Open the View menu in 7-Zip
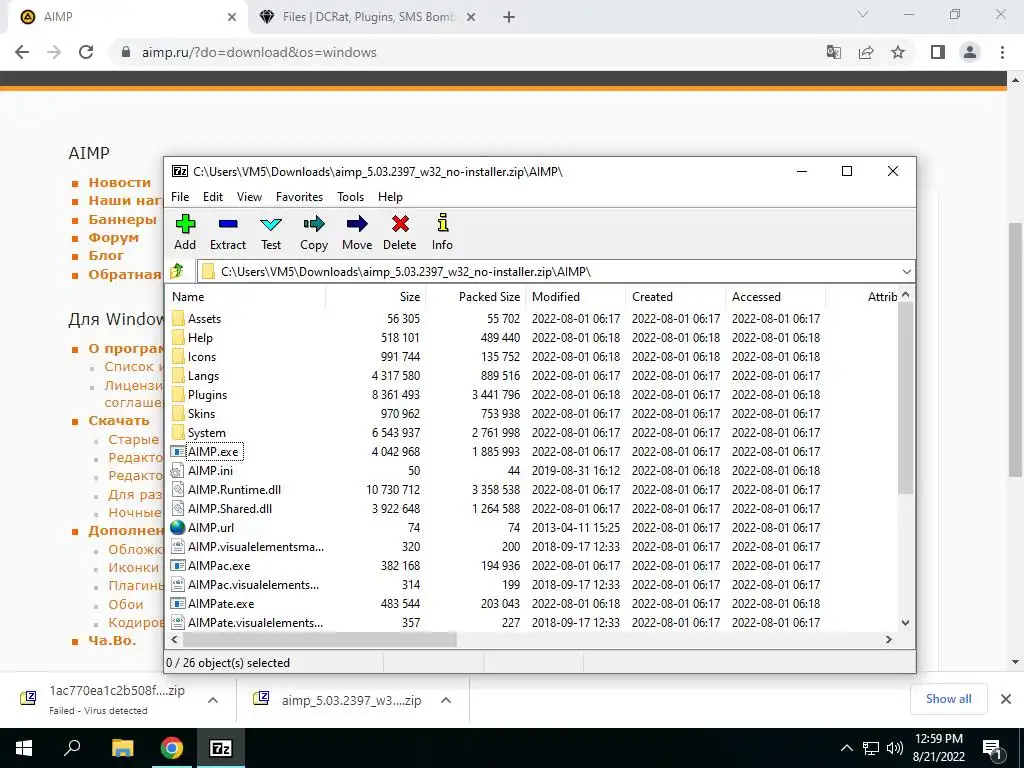Viewport: 1024px width, 768px height. (249, 197)
